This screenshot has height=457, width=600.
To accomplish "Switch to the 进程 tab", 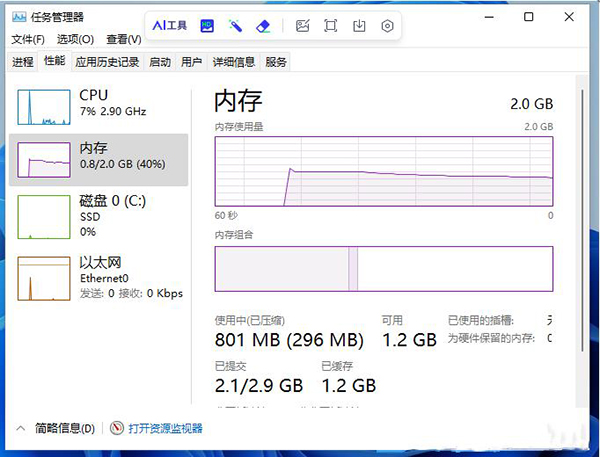I will [x=23, y=62].
